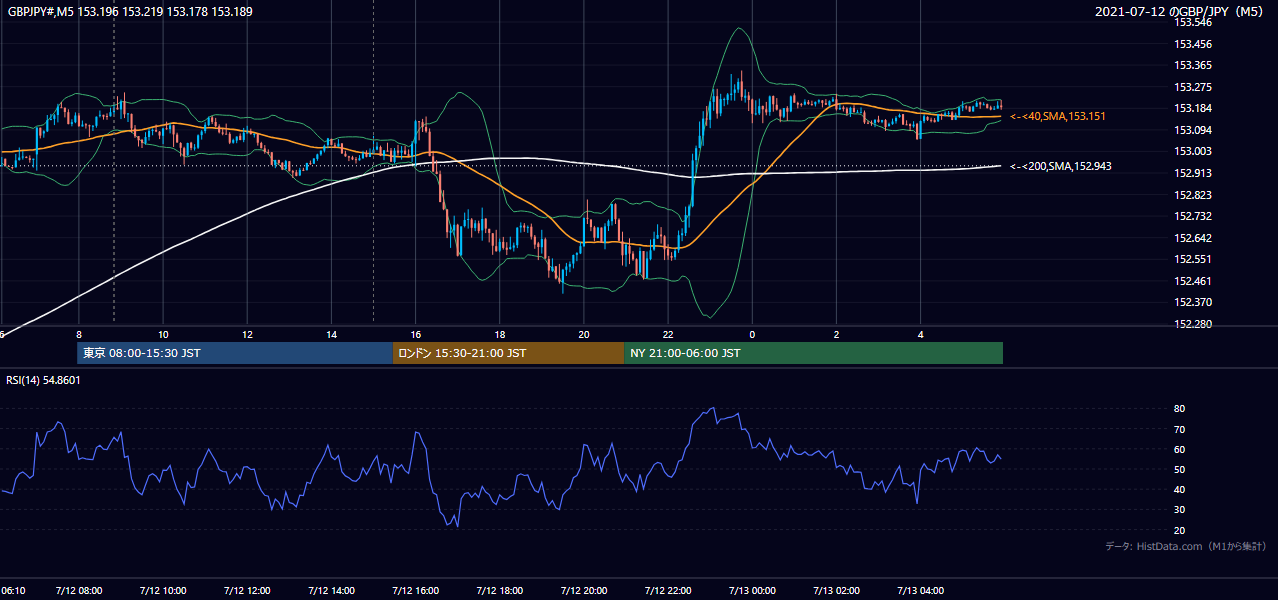The width and height of the screenshot is (1278, 600).
Task: Click hour tick 4 under the price chart
Action: pos(920,335)
